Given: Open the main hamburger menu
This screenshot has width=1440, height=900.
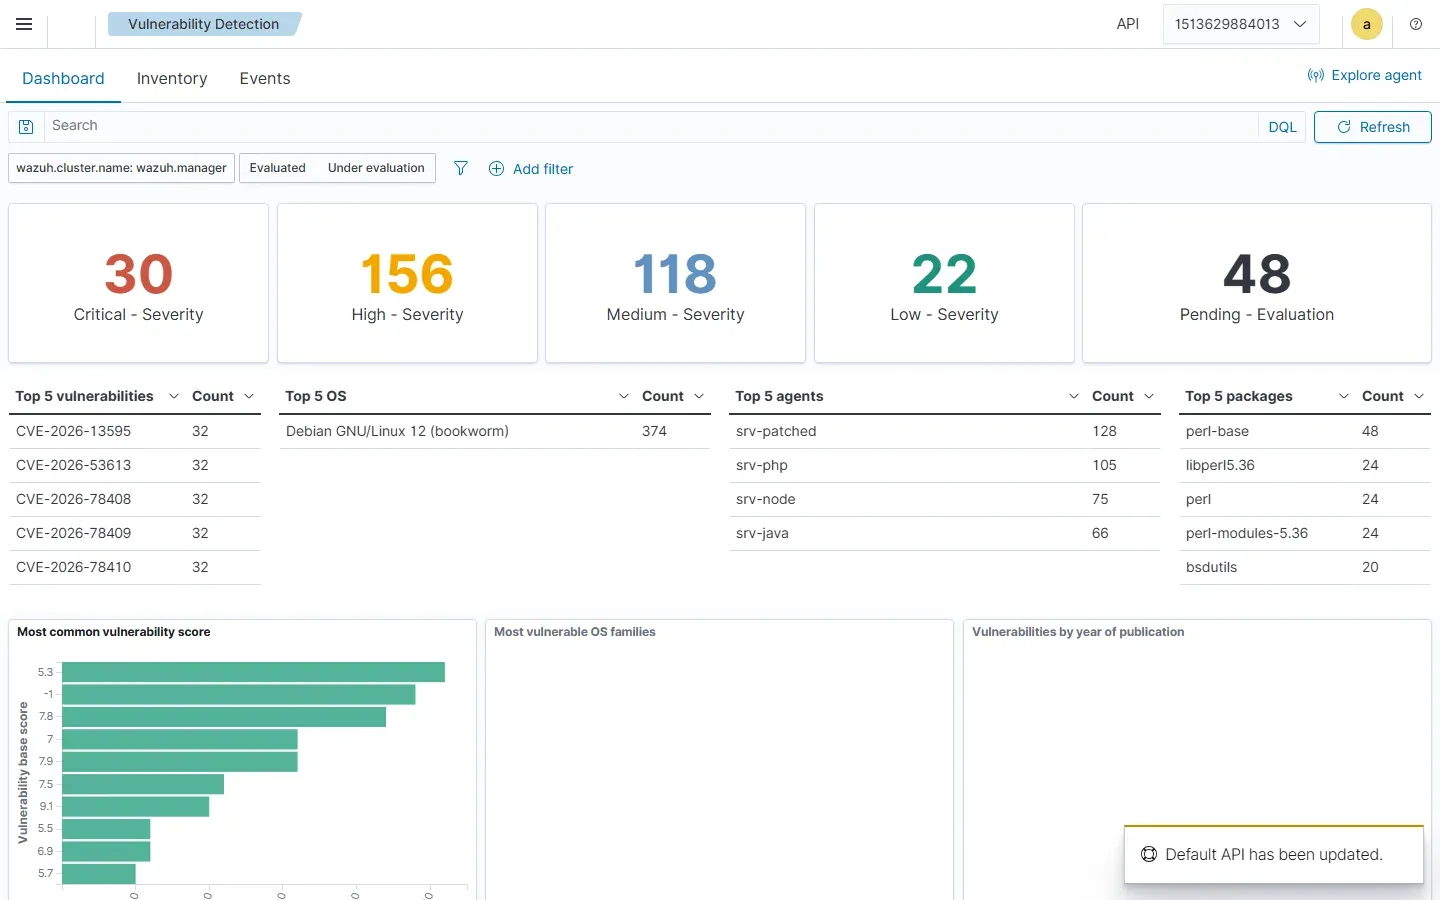Looking at the screenshot, I should tap(24, 24).
